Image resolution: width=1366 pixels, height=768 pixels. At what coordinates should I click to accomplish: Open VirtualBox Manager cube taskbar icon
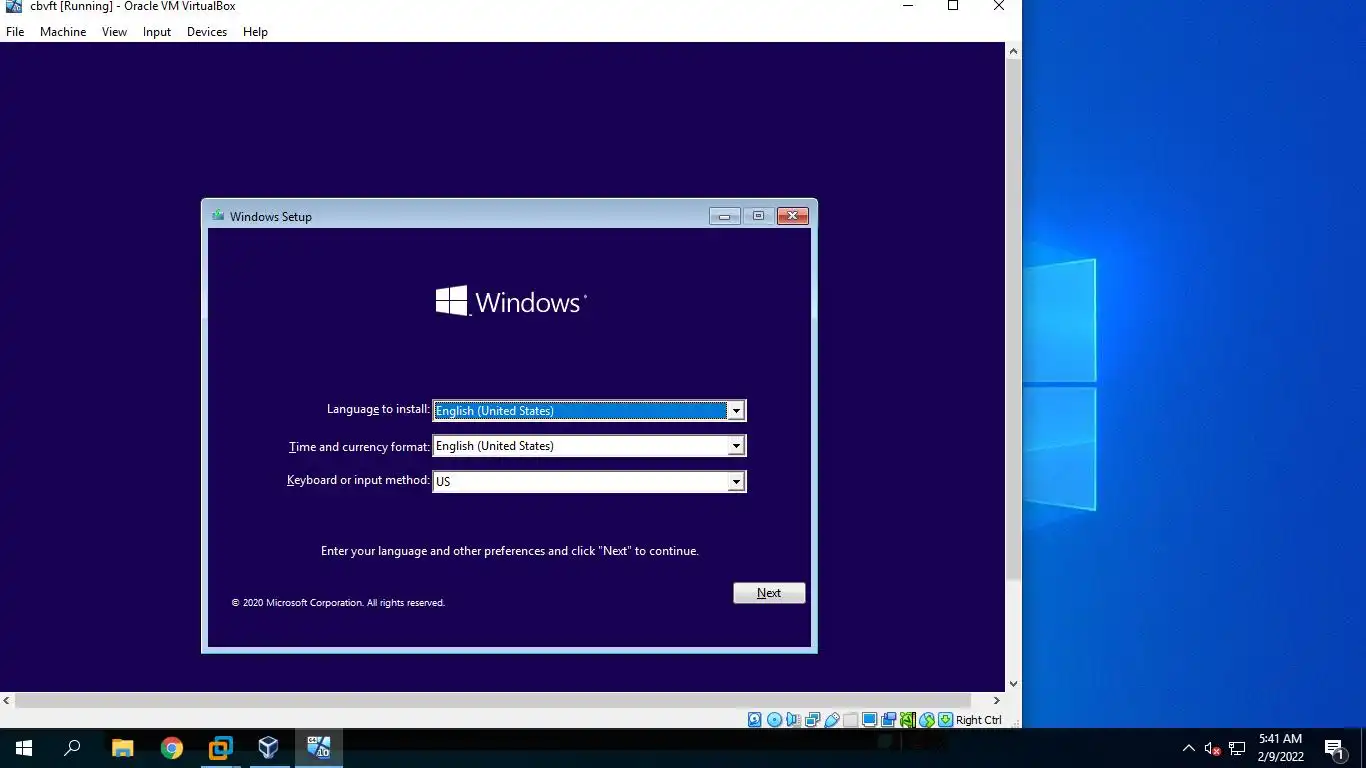pyautogui.click(x=268, y=748)
